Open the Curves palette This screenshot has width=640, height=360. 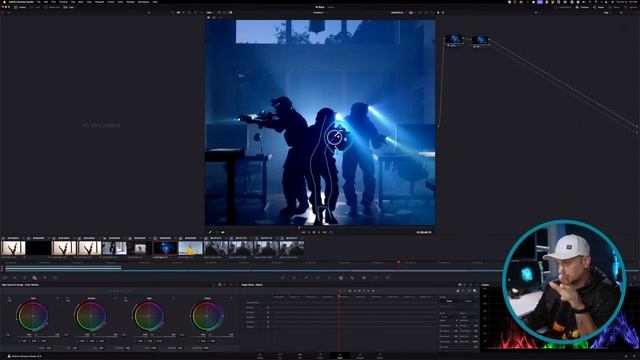(282, 278)
